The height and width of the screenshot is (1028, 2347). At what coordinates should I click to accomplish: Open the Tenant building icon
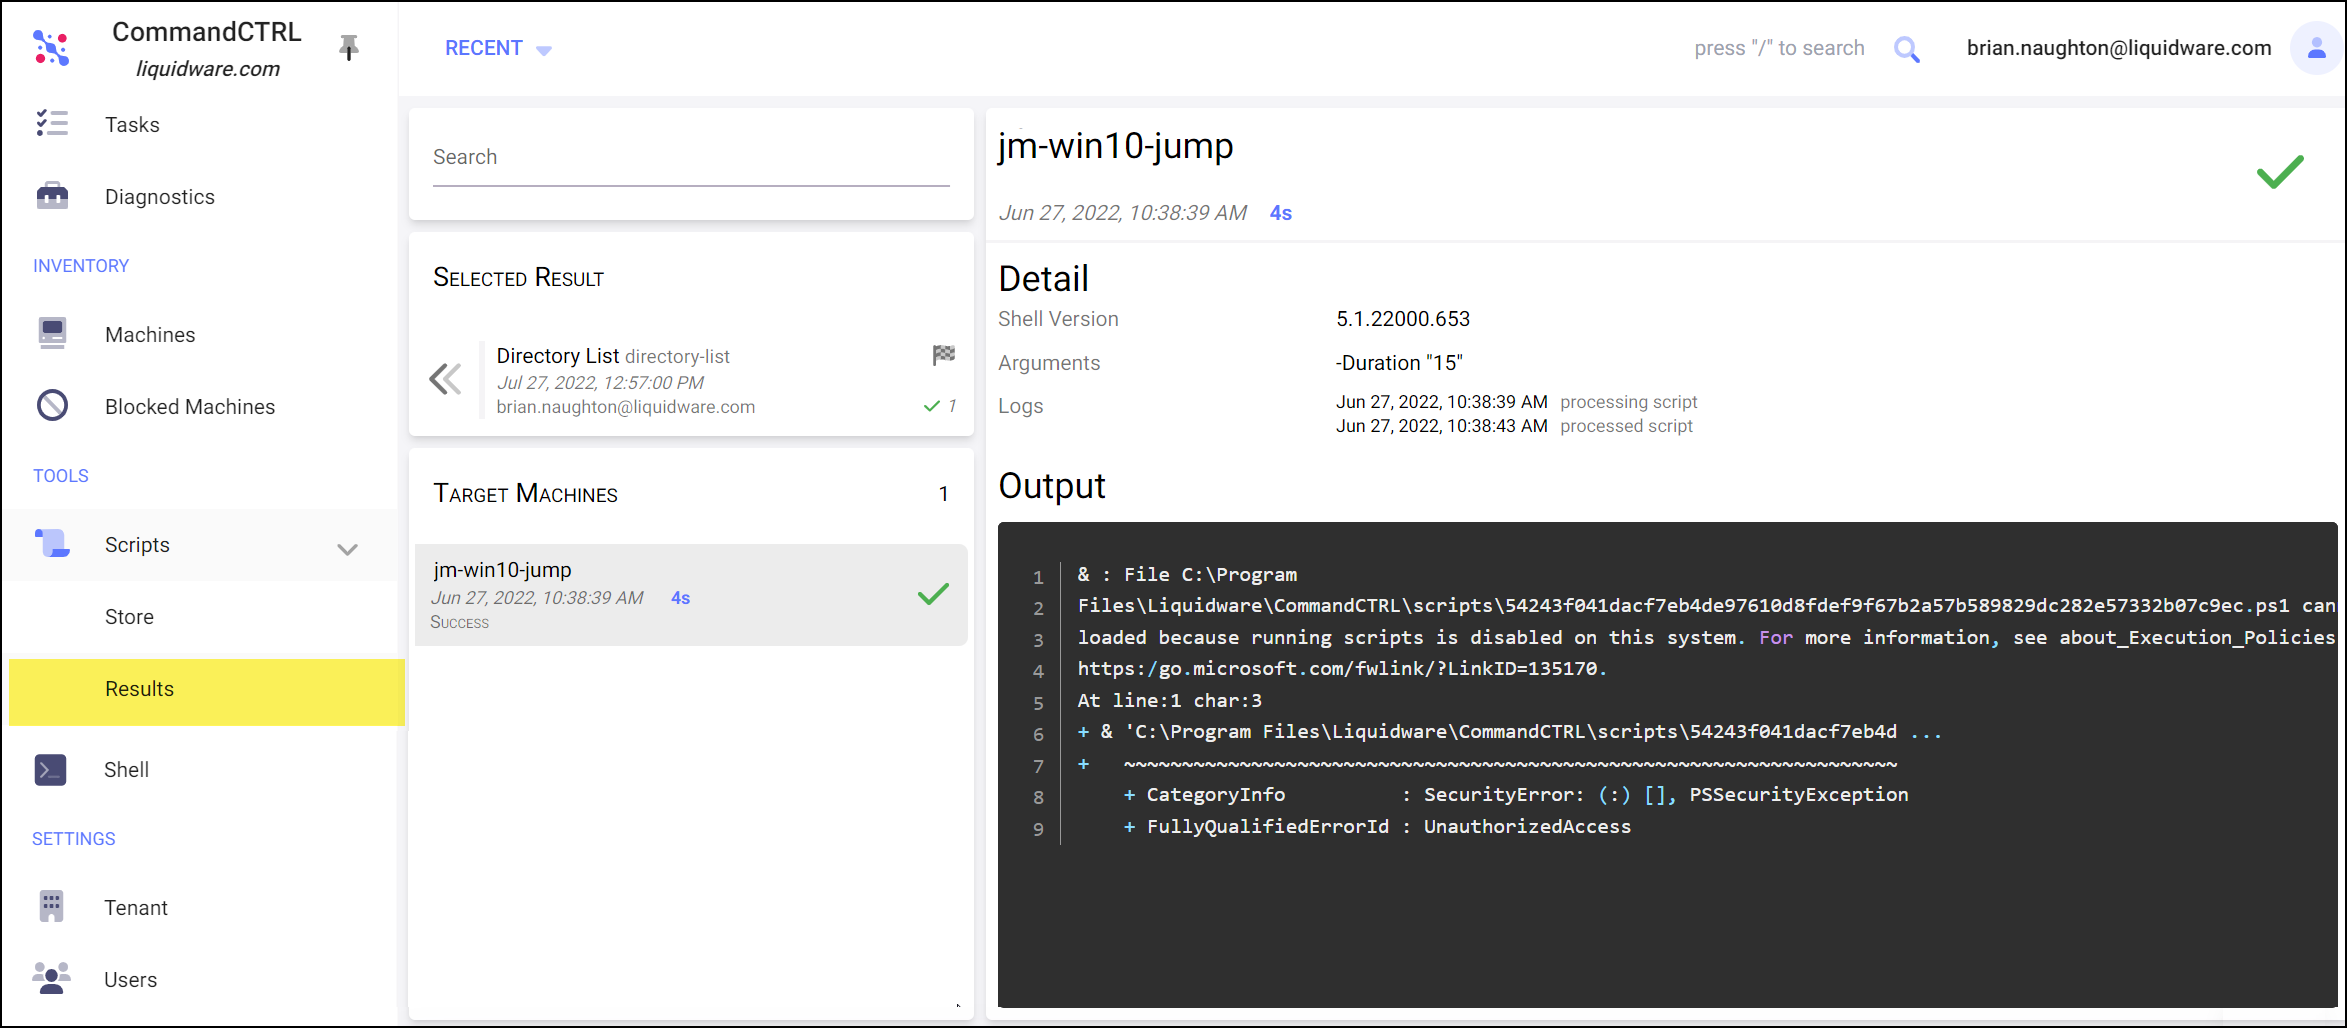(51, 907)
